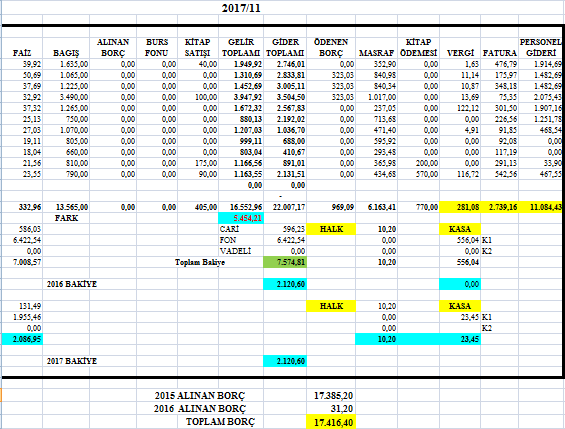
Task: Click the MASRAF column header
Action: (376, 53)
